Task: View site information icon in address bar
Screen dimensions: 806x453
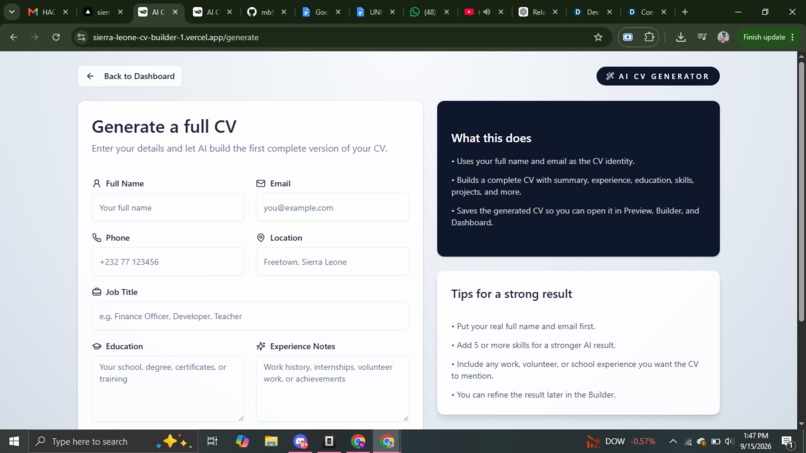Action: coord(81,37)
